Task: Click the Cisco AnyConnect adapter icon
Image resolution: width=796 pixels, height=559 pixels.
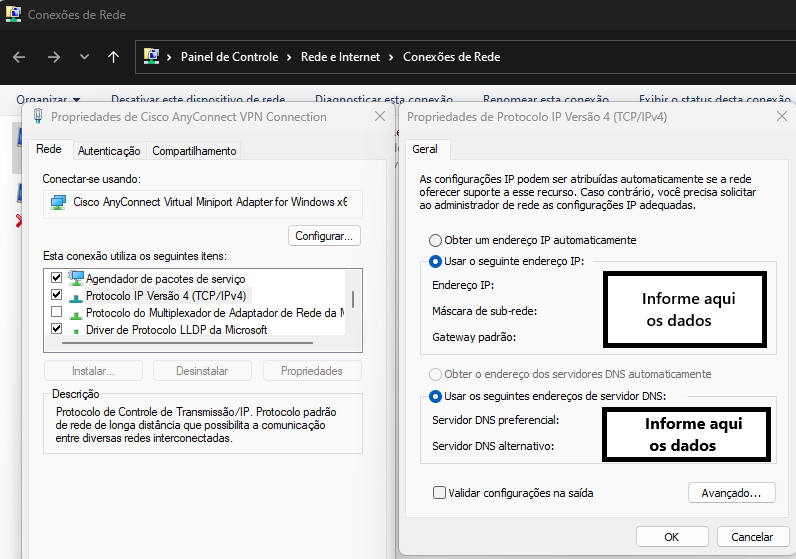Action: point(58,203)
